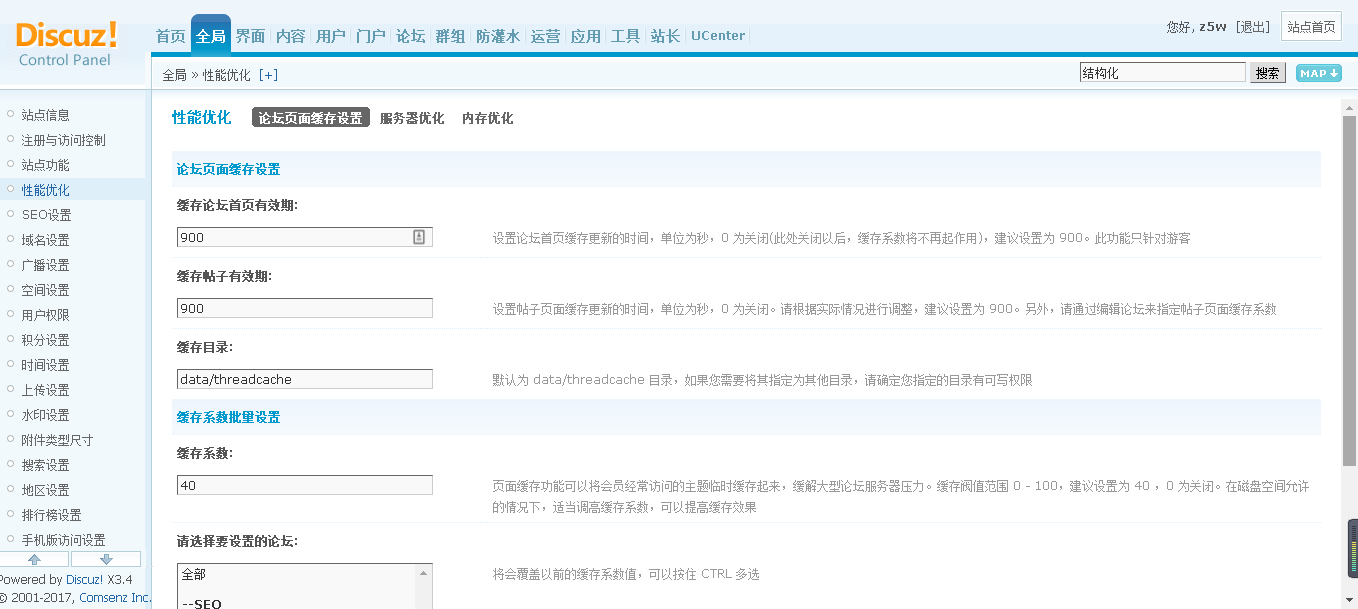
Task: Click the forum listbox scroll-up arrow
Action: pyautogui.click(x=424, y=574)
